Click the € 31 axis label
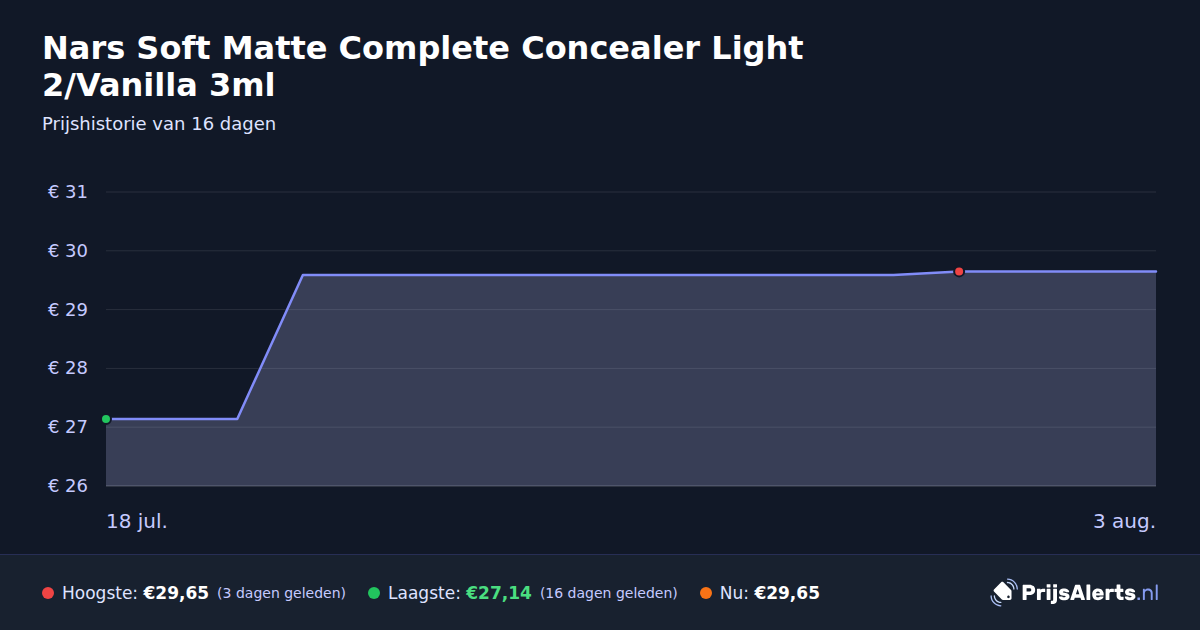The width and height of the screenshot is (1200, 630). coord(68,192)
